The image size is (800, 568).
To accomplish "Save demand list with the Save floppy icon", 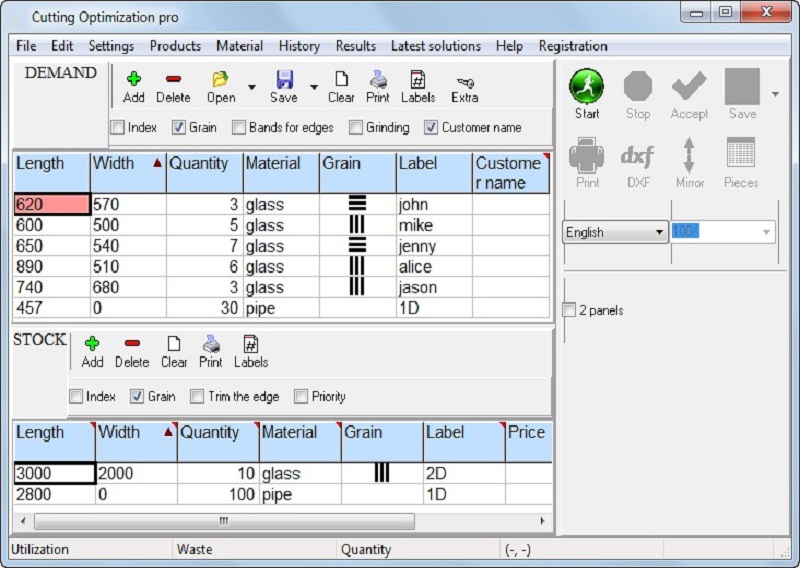I will point(284,79).
